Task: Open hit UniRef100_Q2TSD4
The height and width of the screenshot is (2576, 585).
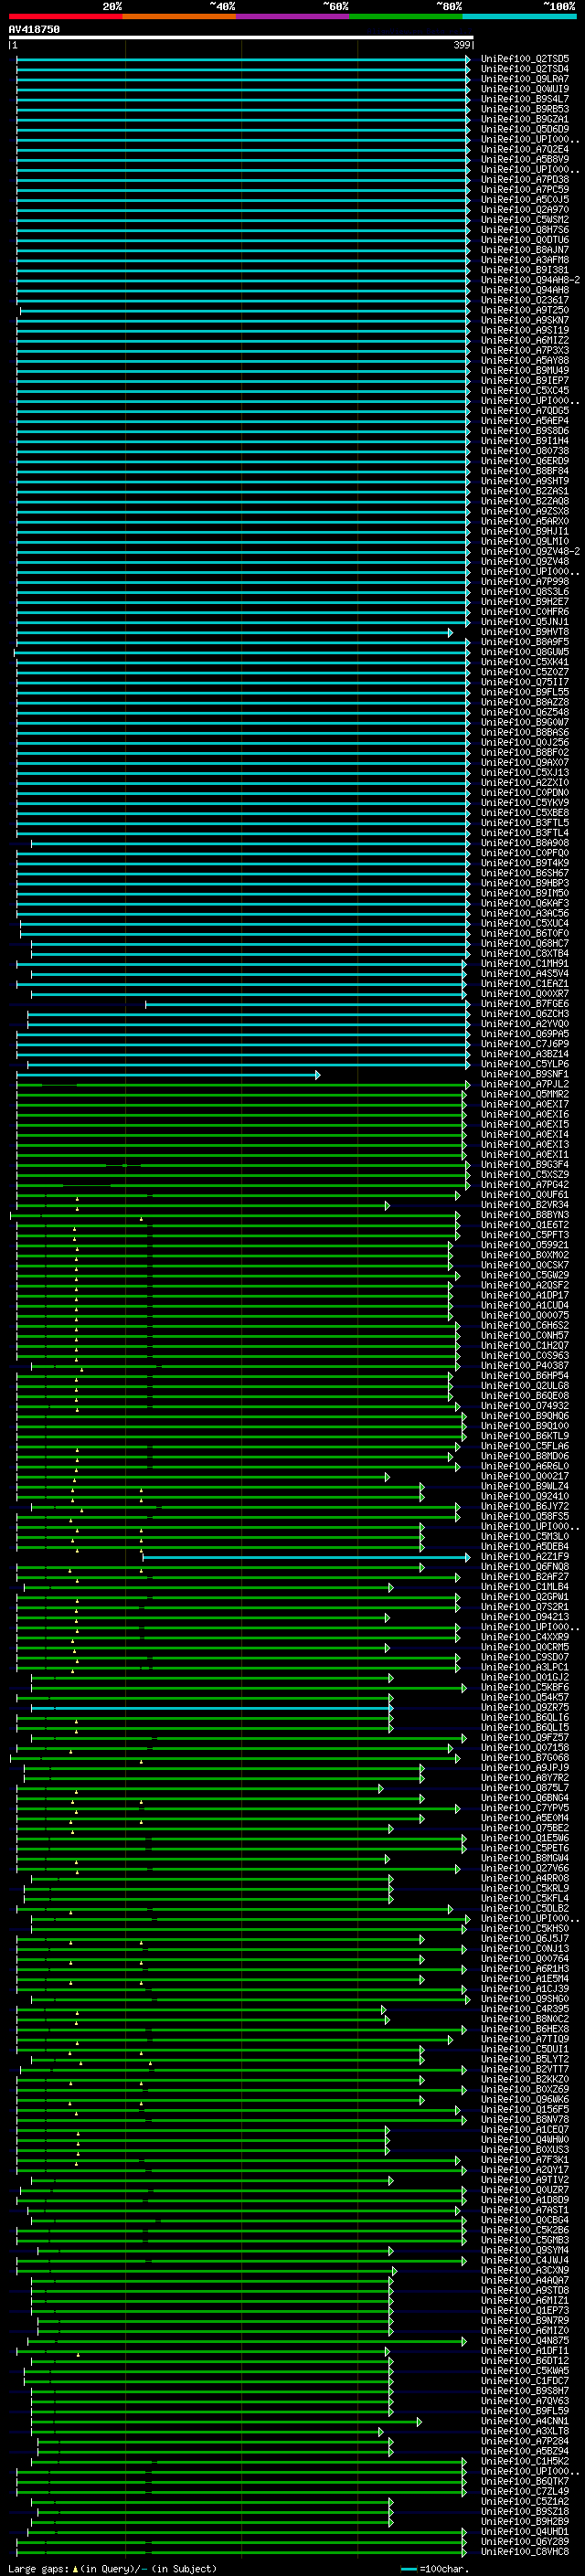Action: [524, 69]
